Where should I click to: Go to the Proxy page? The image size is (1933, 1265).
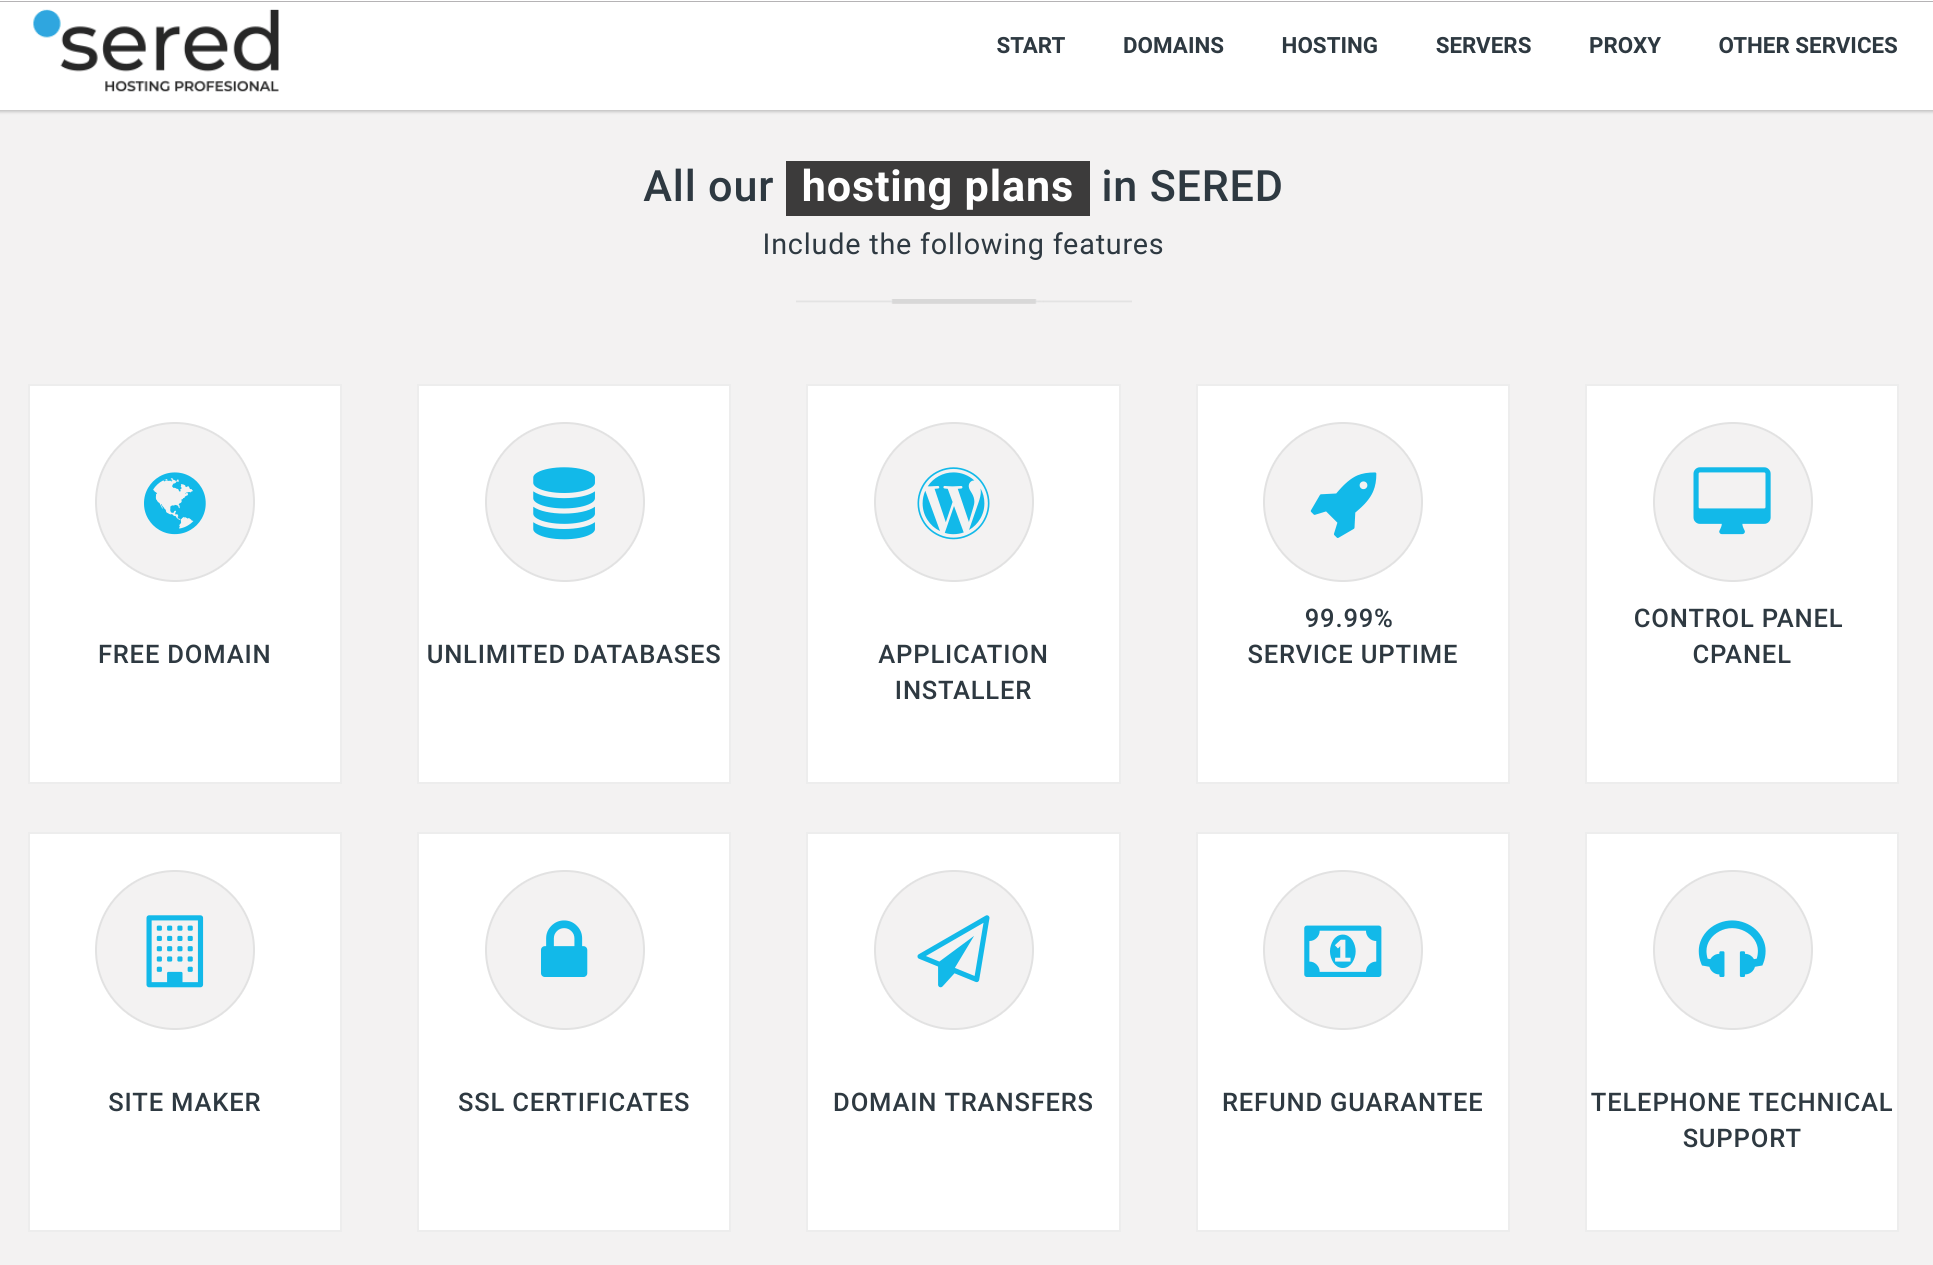[1624, 46]
